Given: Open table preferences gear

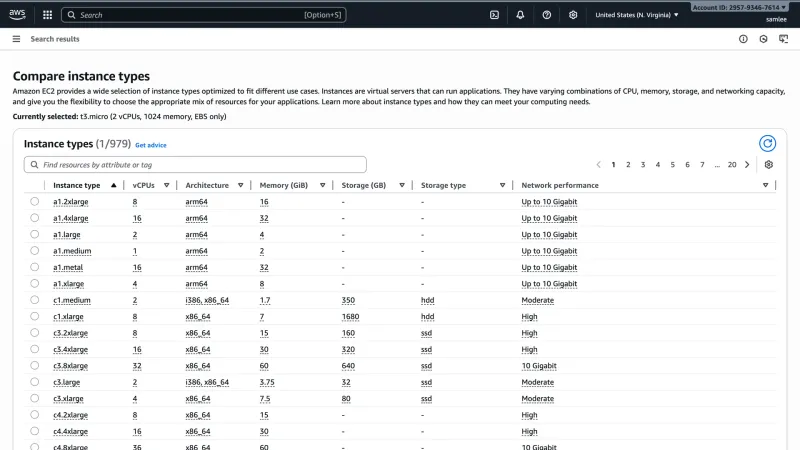Looking at the screenshot, I should [768, 164].
